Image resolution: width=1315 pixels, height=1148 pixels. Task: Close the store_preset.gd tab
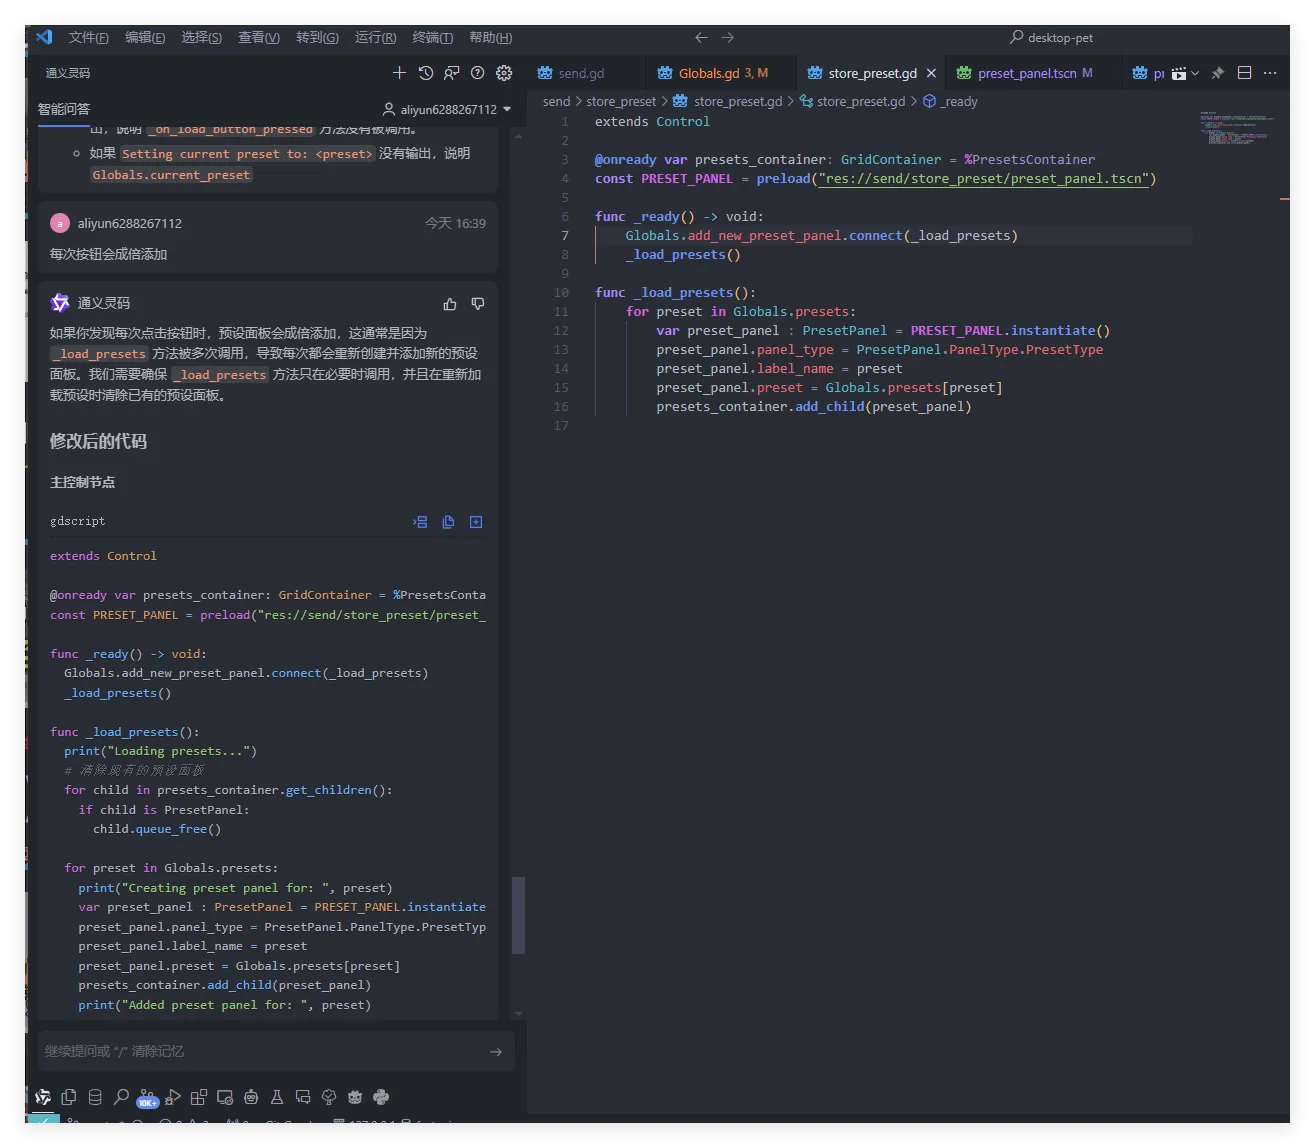(x=931, y=73)
